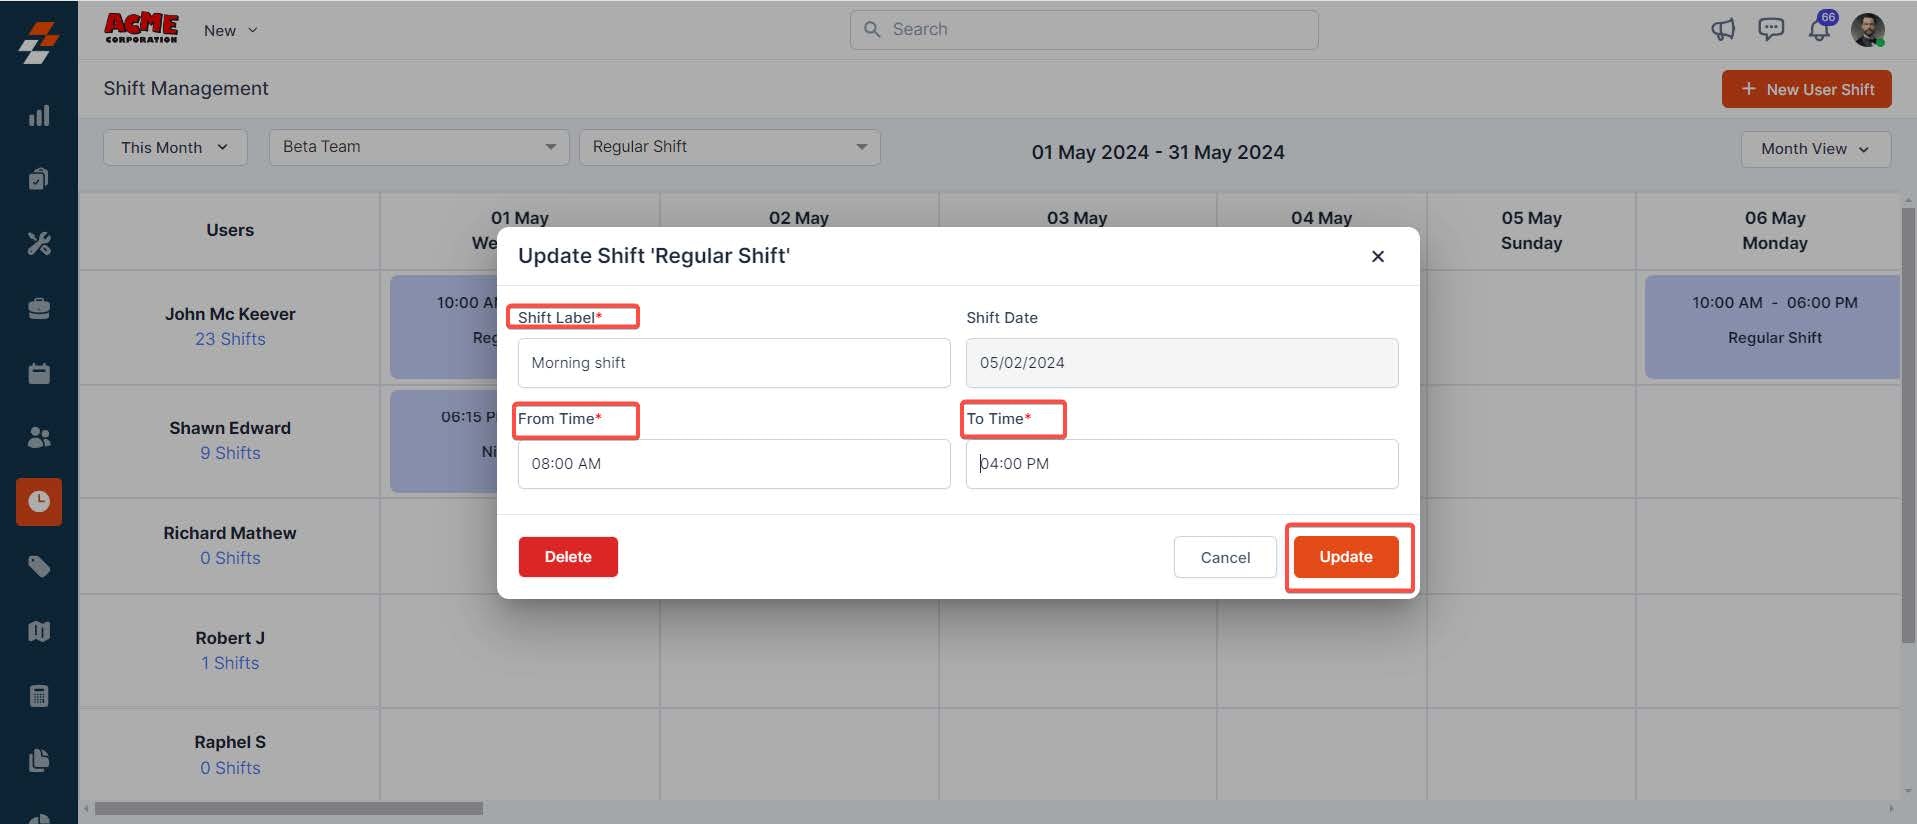Click the Cancel button

coord(1225,558)
